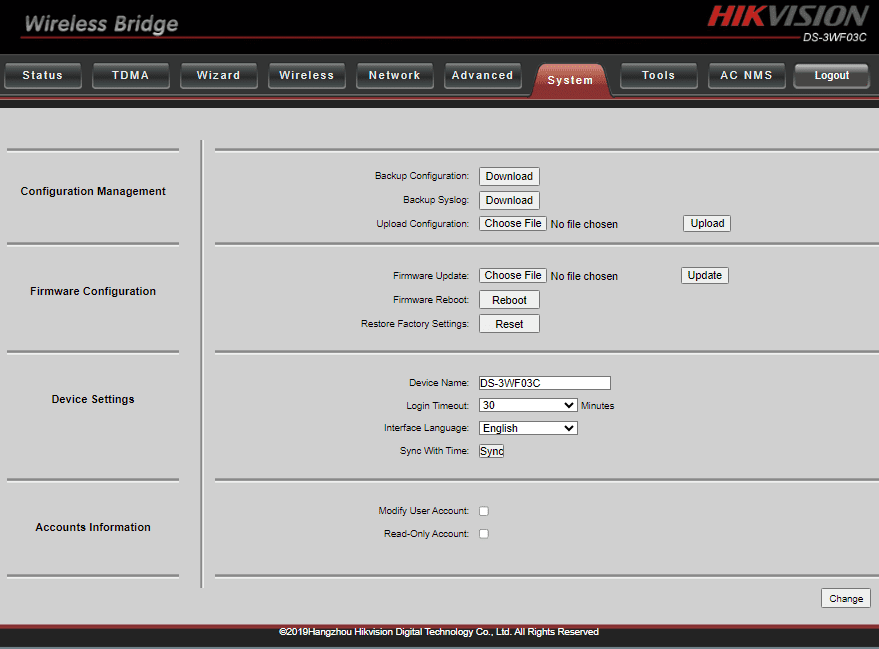Click the Device Name input field
The image size is (879, 649).
click(x=544, y=383)
